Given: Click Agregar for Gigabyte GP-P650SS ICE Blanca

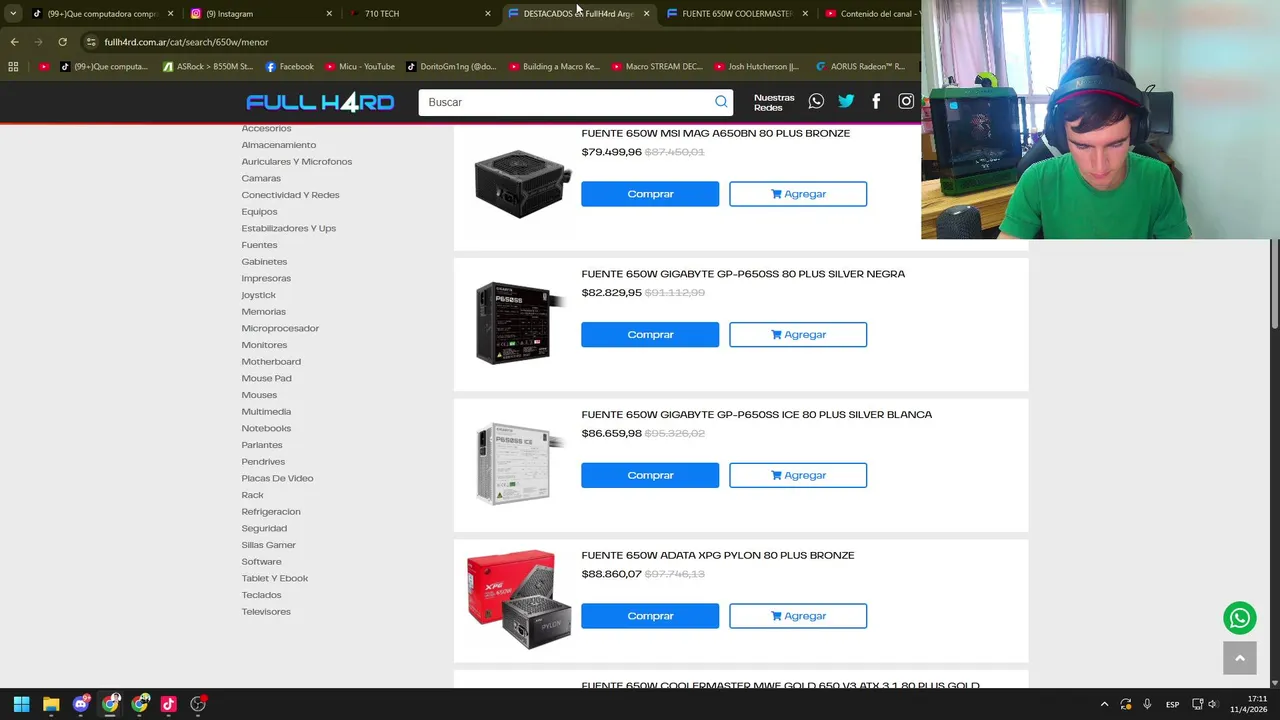Looking at the screenshot, I should coord(798,475).
